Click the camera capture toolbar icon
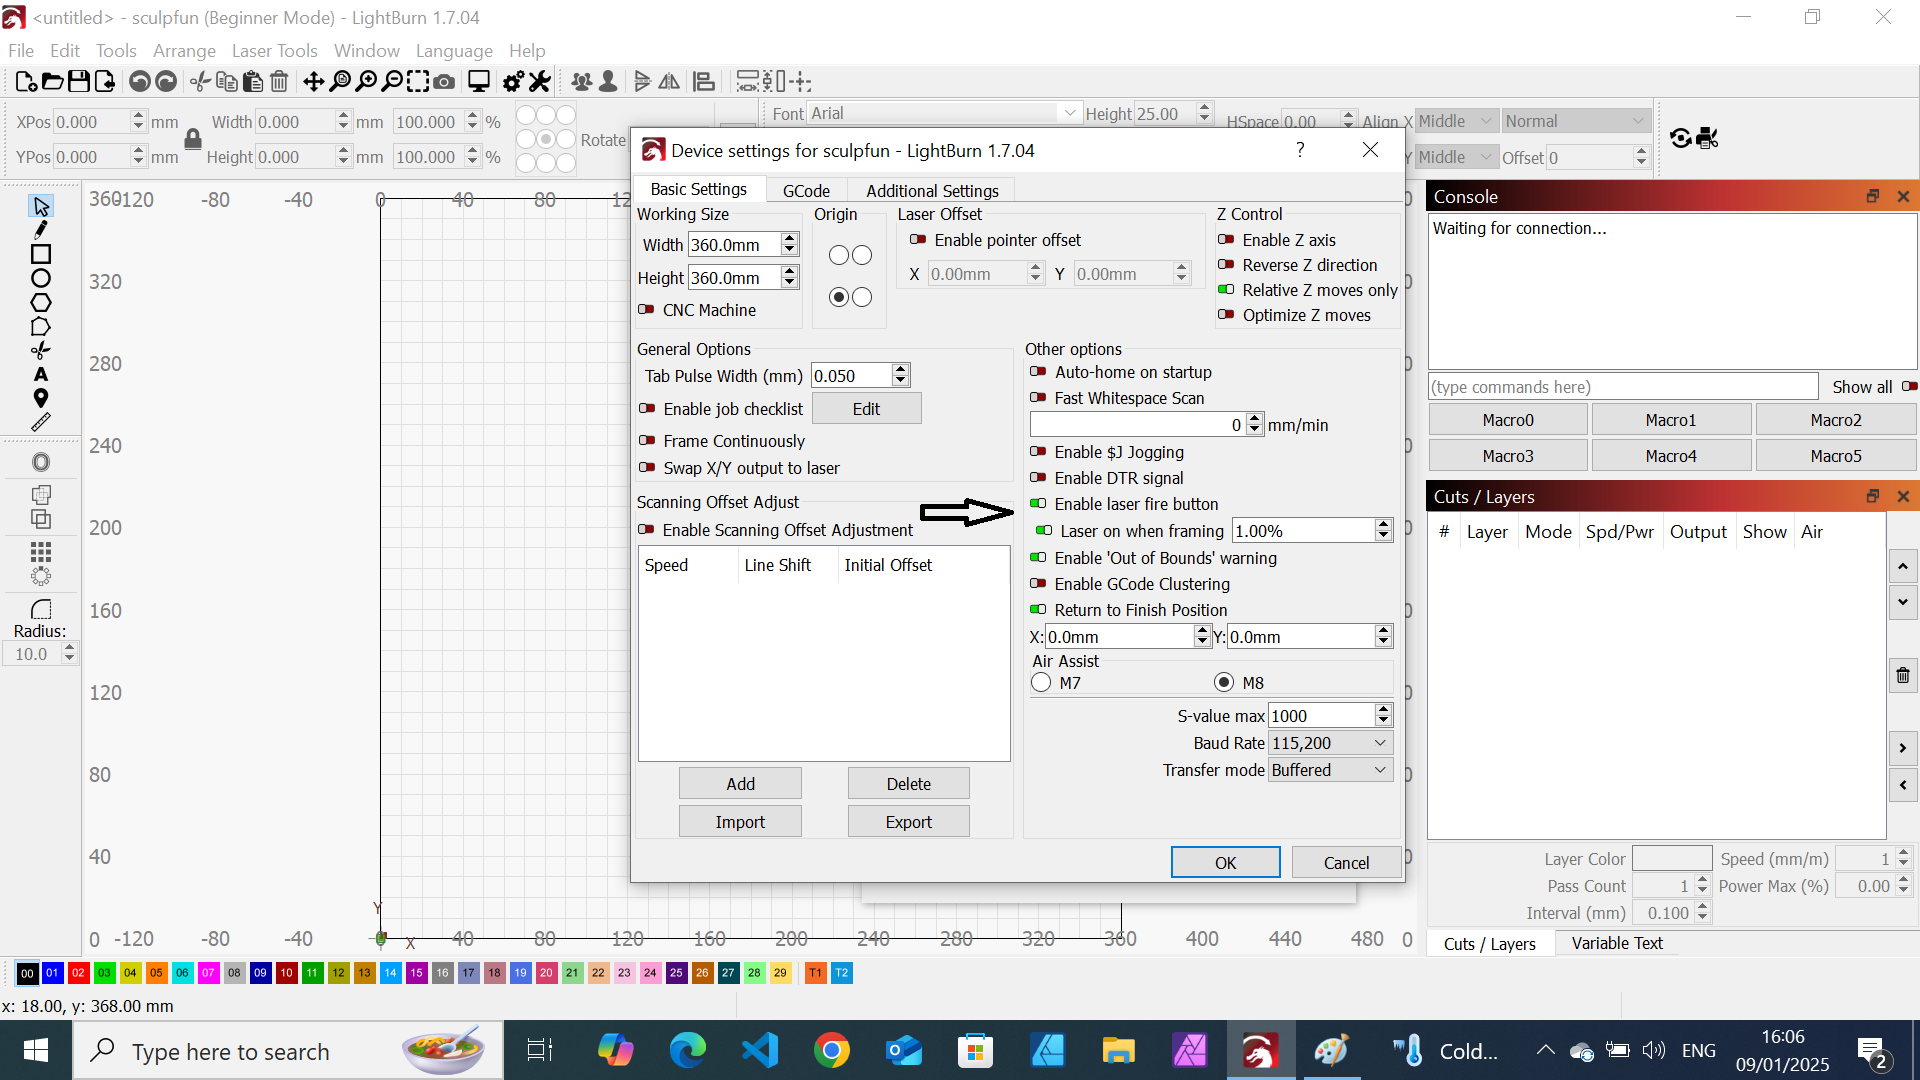 [x=444, y=82]
